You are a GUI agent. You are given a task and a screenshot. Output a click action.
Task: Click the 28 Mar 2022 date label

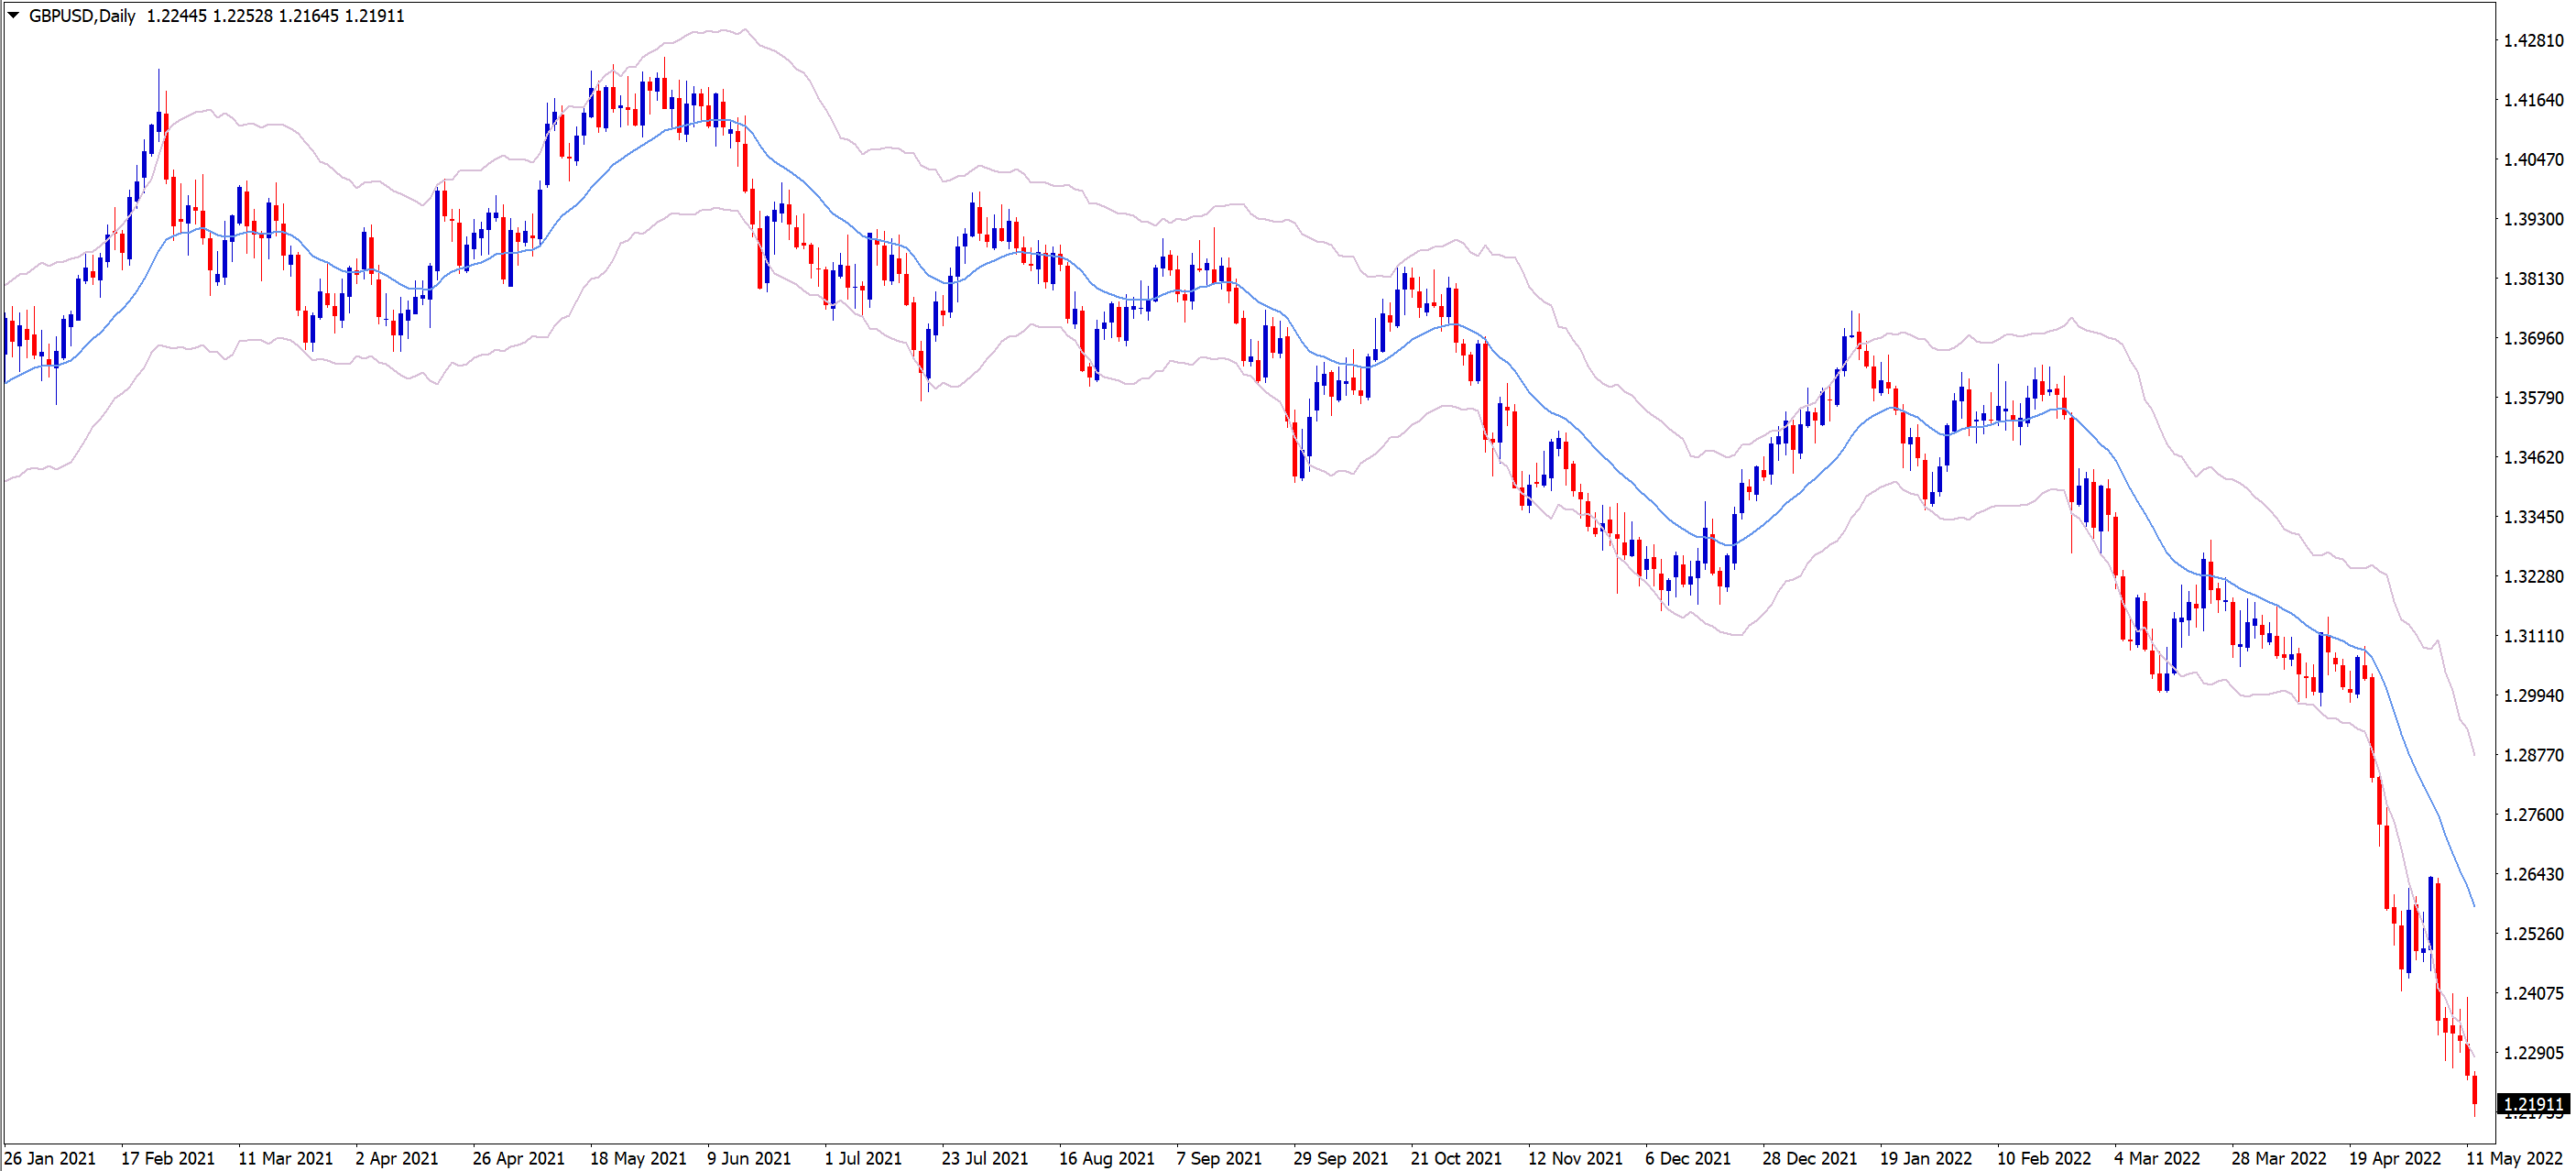pyautogui.click(x=2279, y=1158)
